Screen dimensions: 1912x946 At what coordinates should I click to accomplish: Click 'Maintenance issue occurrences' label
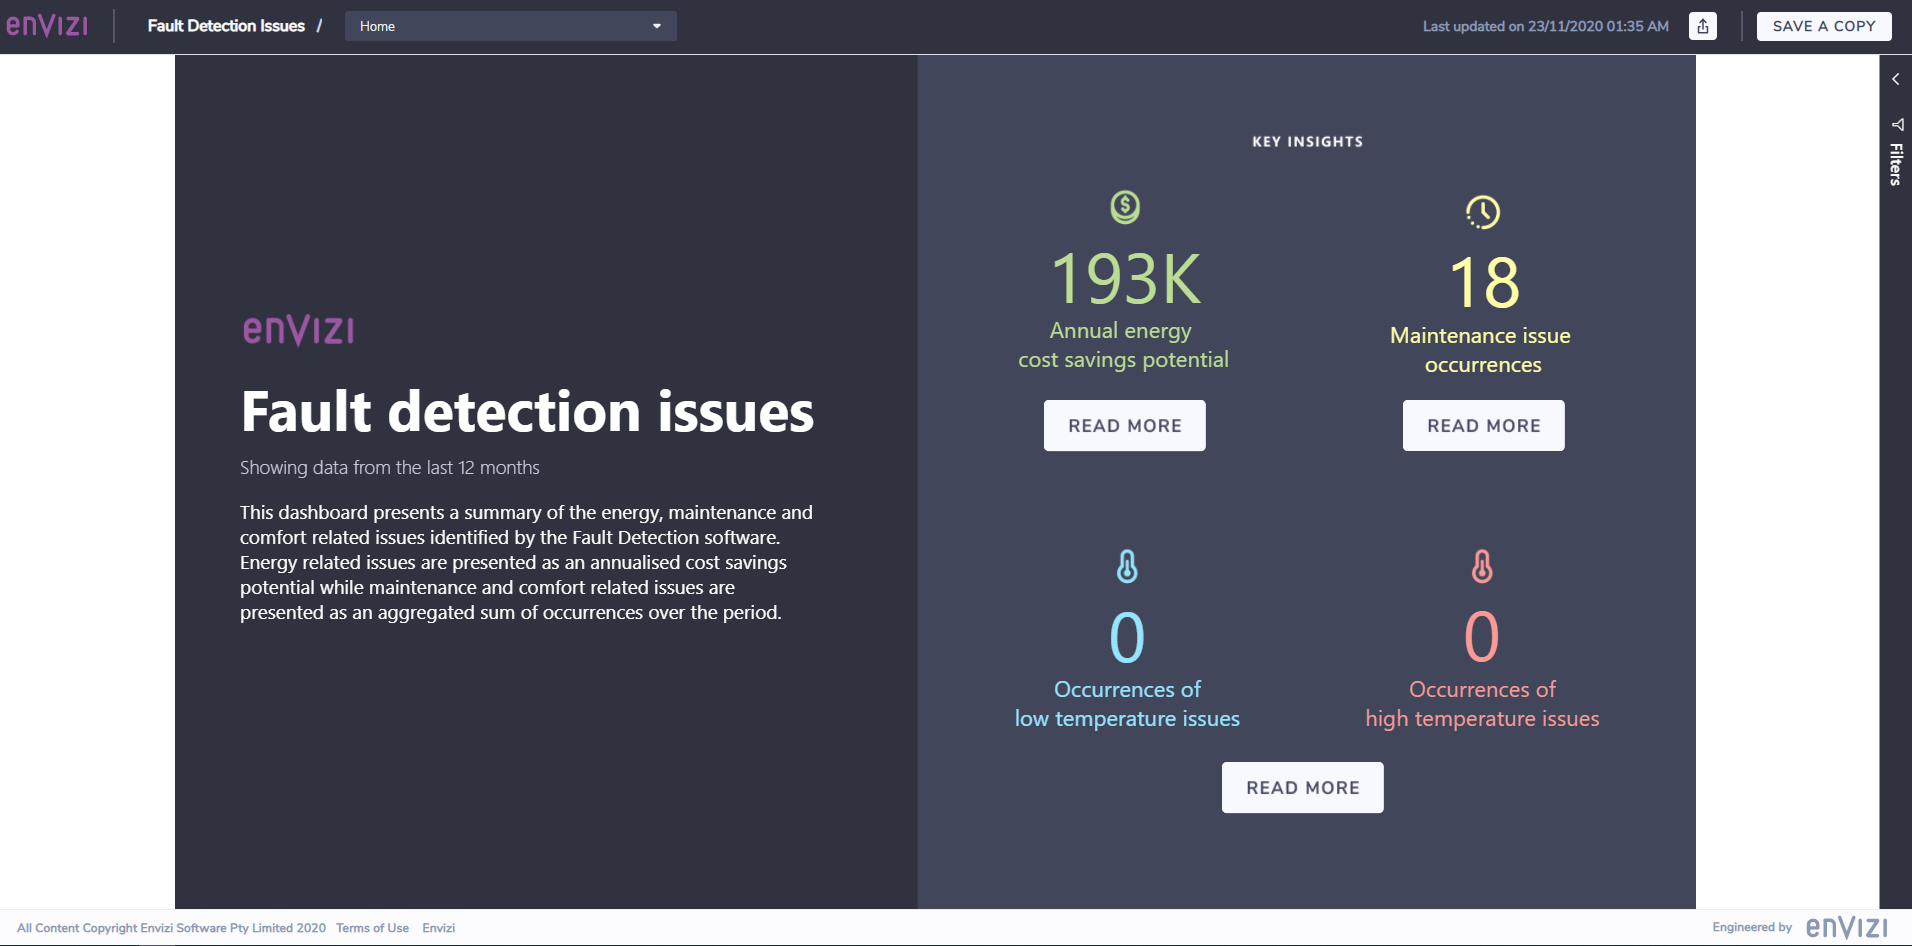[1481, 350]
